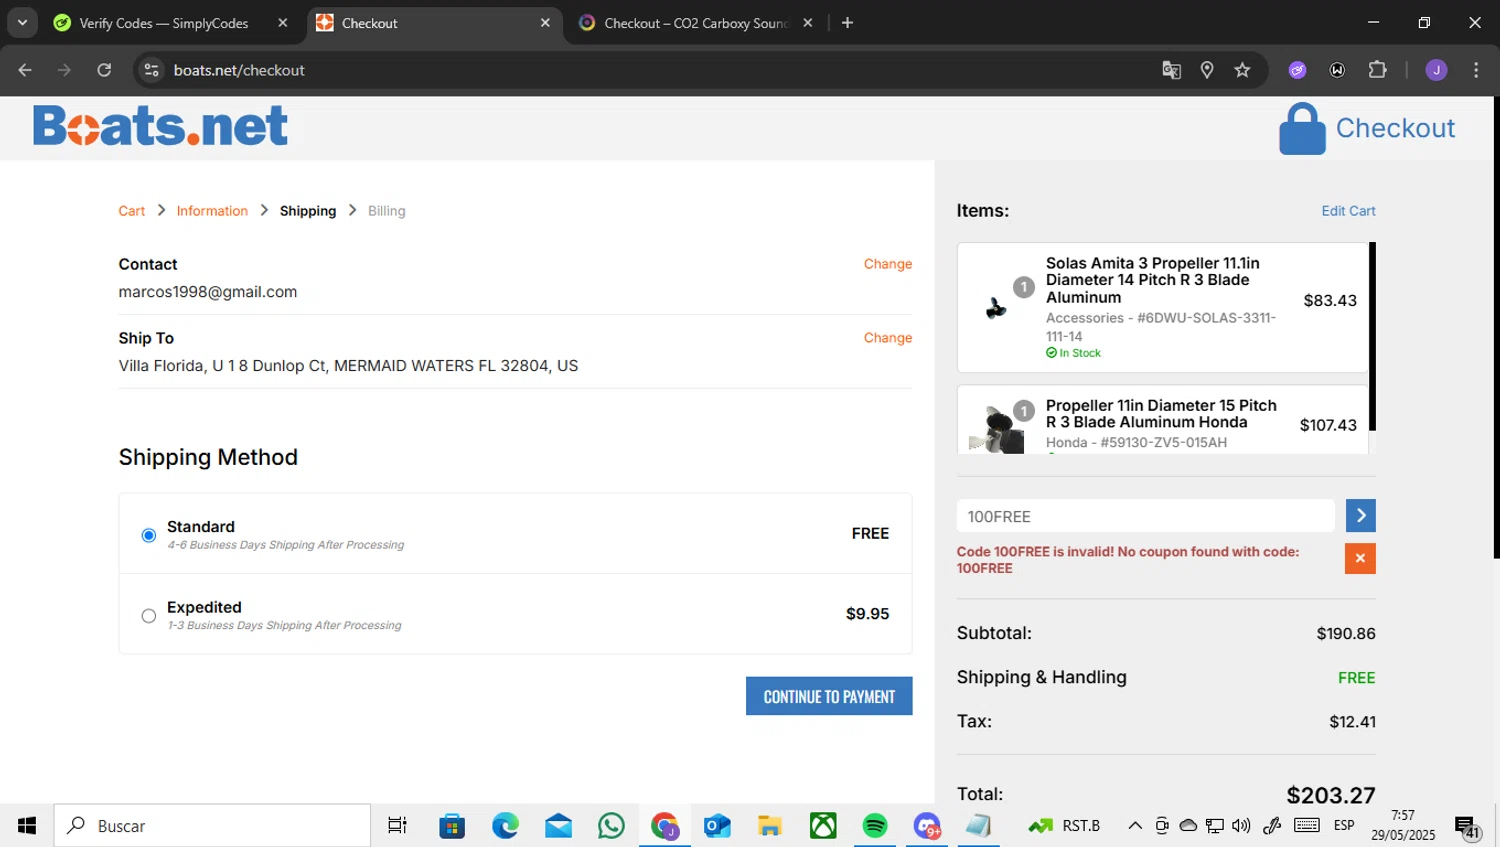
Task: Open the W circle extension icon
Action: point(1337,70)
